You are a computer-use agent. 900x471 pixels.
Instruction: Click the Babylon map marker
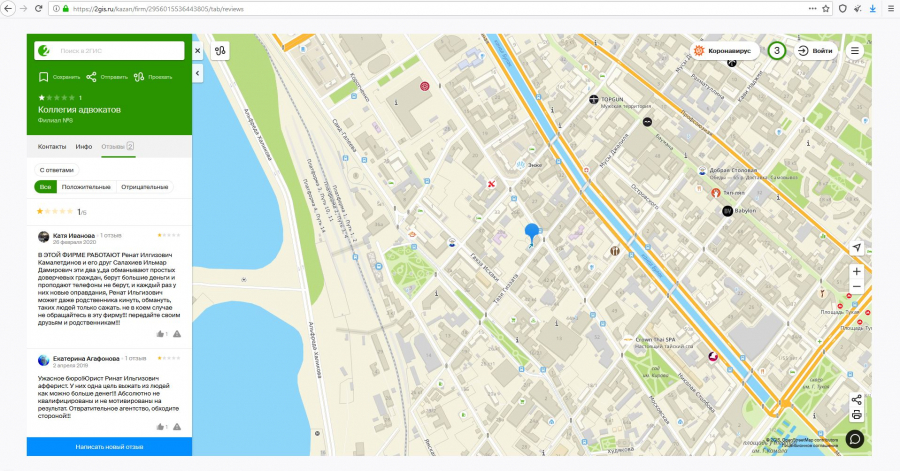pos(727,211)
